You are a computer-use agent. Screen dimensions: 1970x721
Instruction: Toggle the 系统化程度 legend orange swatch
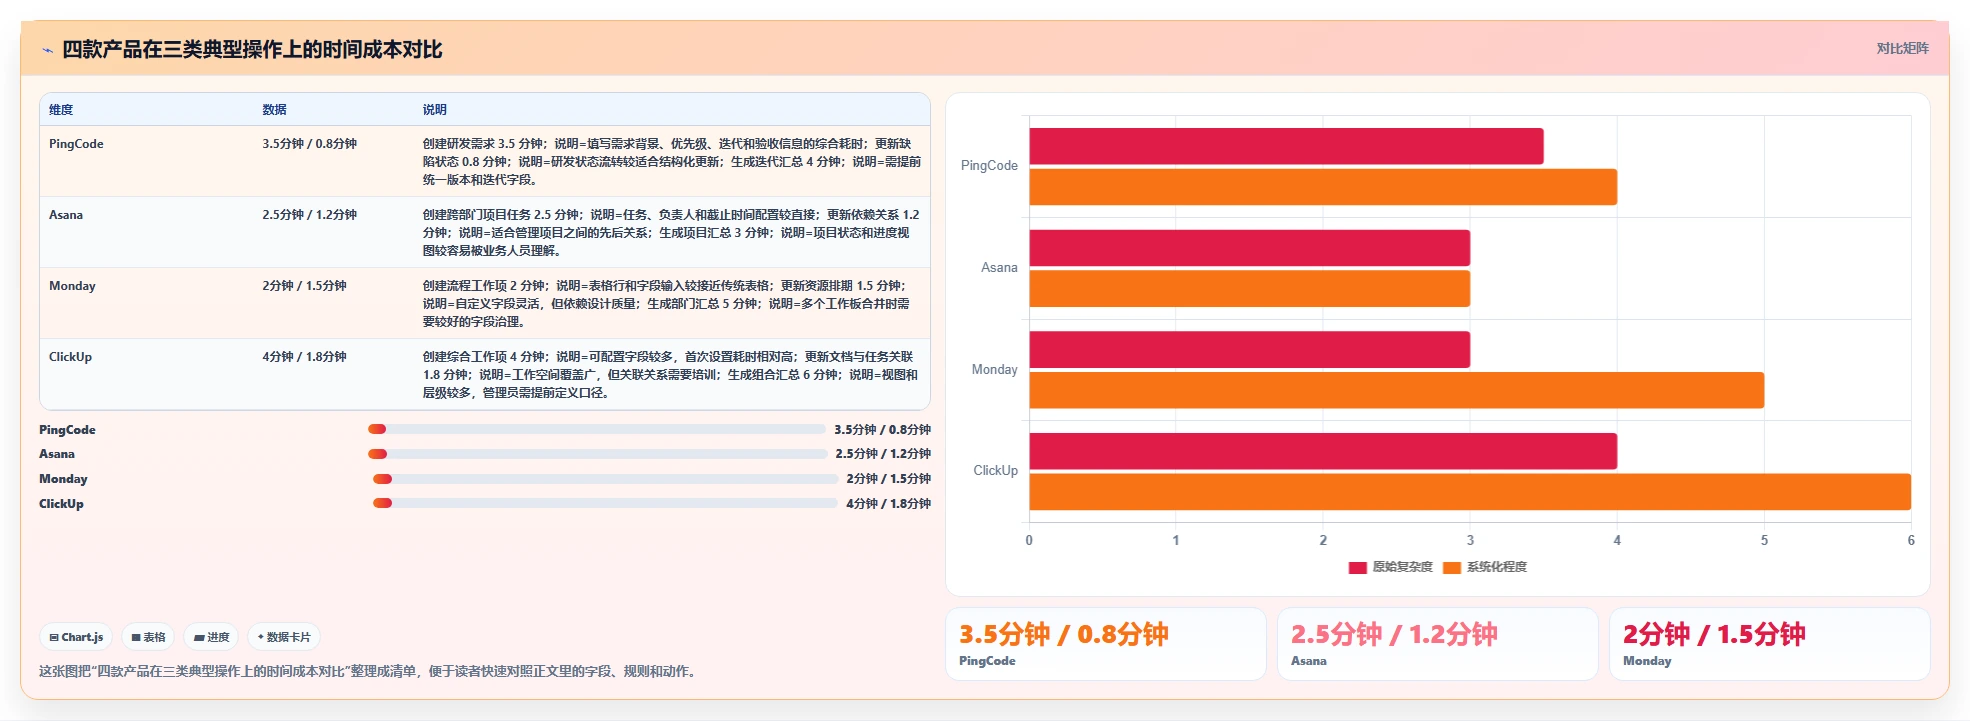tap(1452, 568)
